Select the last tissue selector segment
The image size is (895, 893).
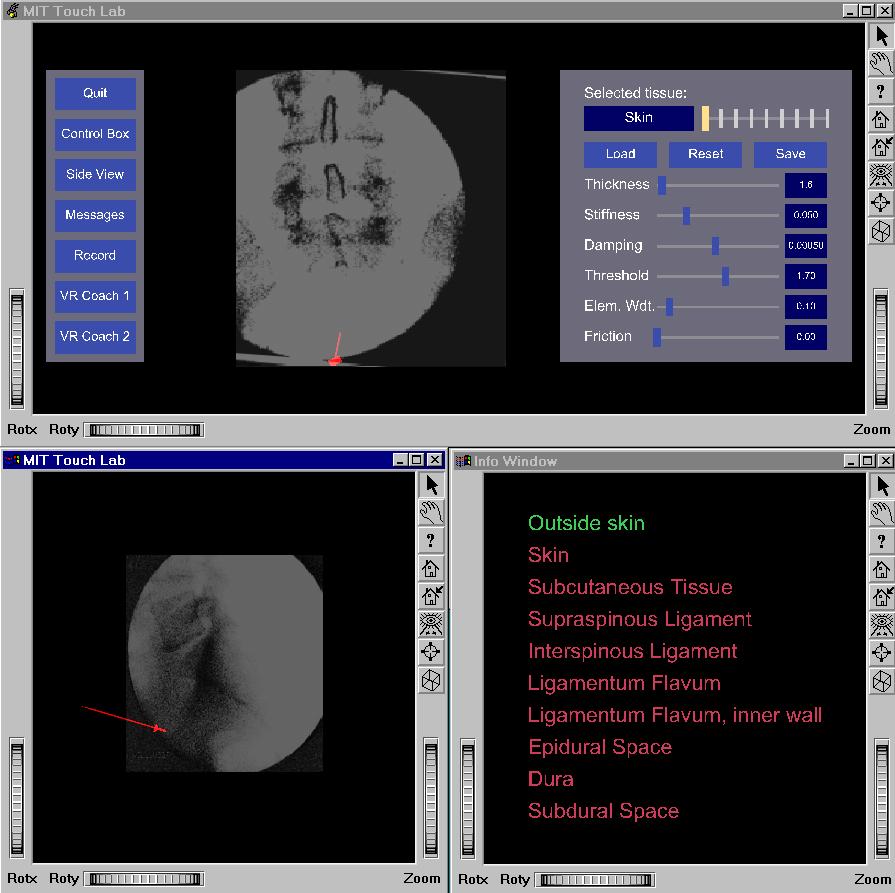tap(827, 118)
